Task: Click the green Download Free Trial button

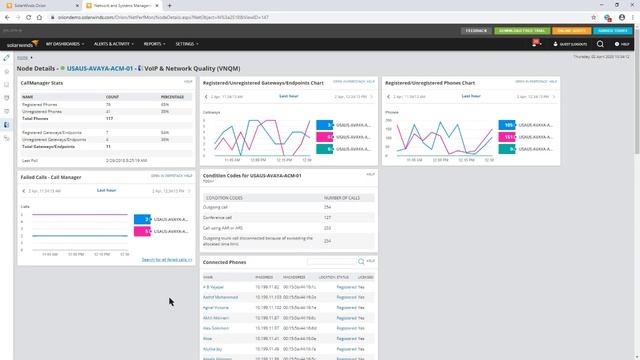Action: pos(522,31)
